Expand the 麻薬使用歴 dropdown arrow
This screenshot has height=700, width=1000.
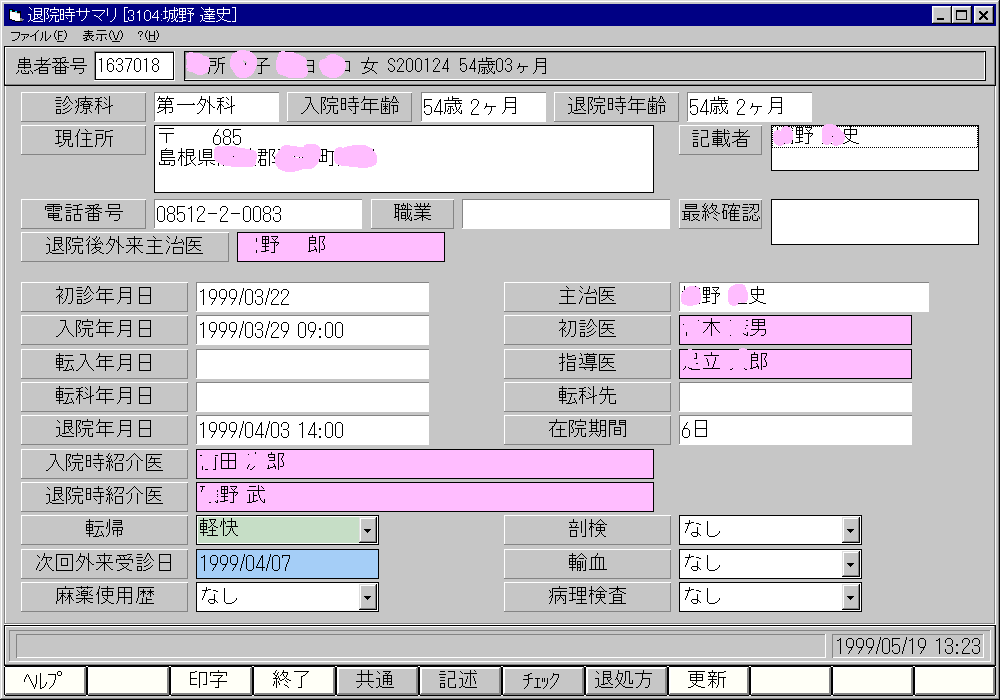(x=368, y=597)
